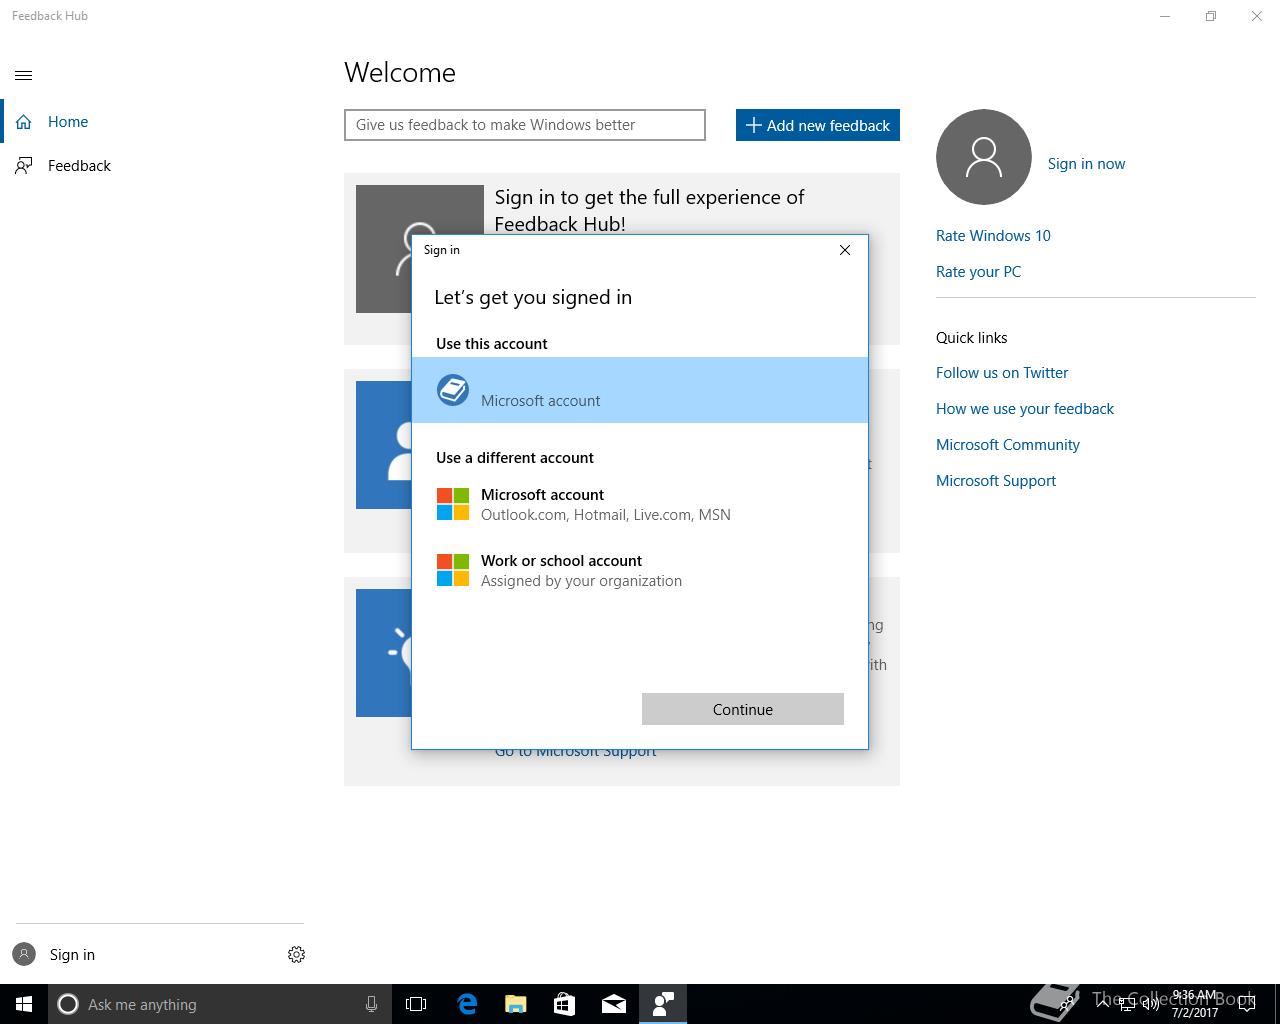Choose Microsoft account Outlook.com, Hotmail option
Screen dimensions: 1280x1024
coord(640,504)
